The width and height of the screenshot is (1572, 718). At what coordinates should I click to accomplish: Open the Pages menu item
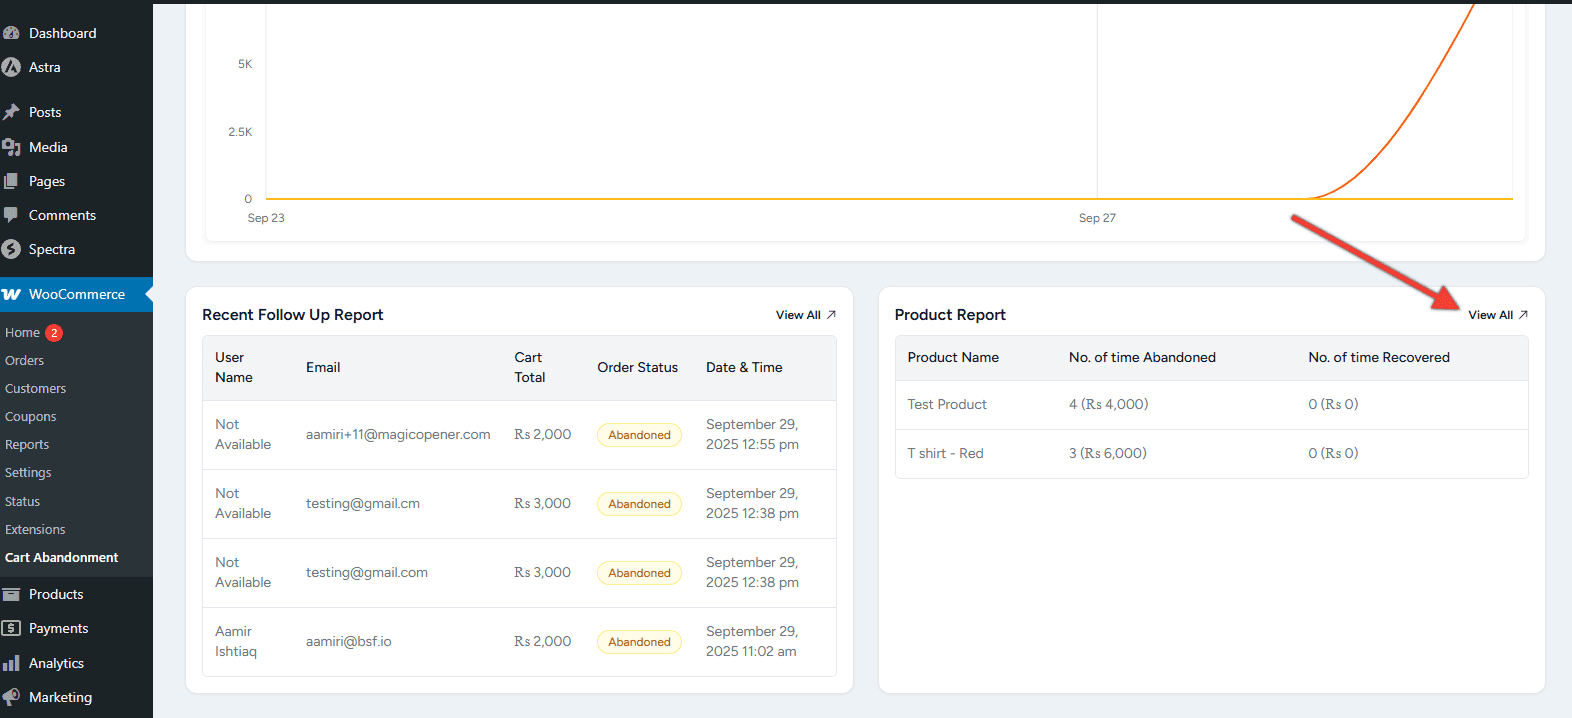46,181
